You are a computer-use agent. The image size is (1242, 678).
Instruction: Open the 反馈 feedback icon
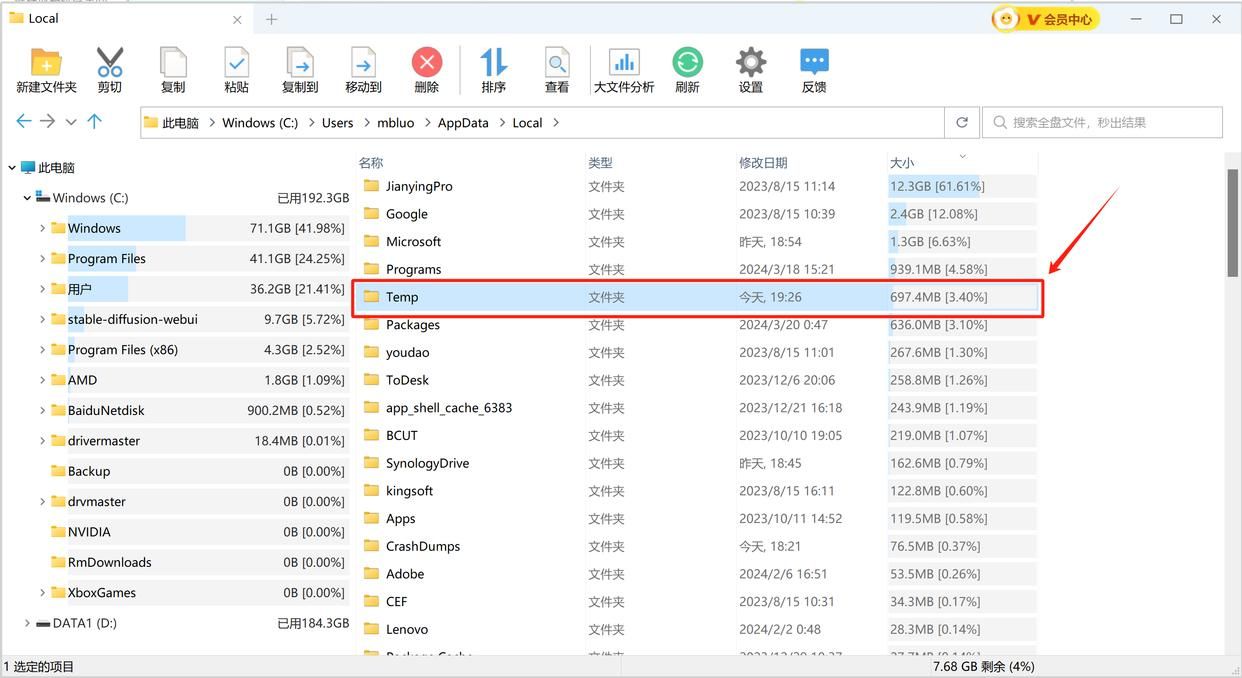pyautogui.click(x=814, y=63)
